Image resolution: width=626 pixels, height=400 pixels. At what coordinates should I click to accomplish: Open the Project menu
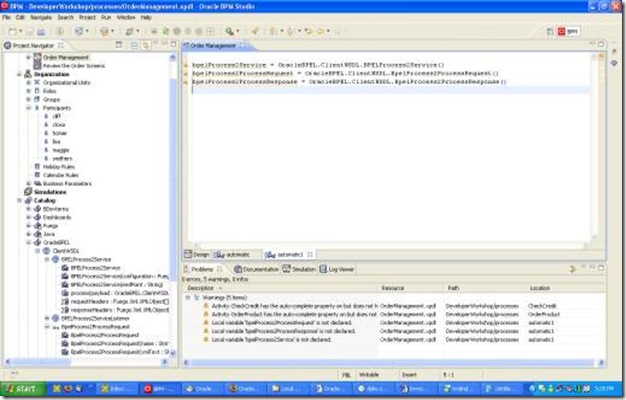[x=87, y=17]
